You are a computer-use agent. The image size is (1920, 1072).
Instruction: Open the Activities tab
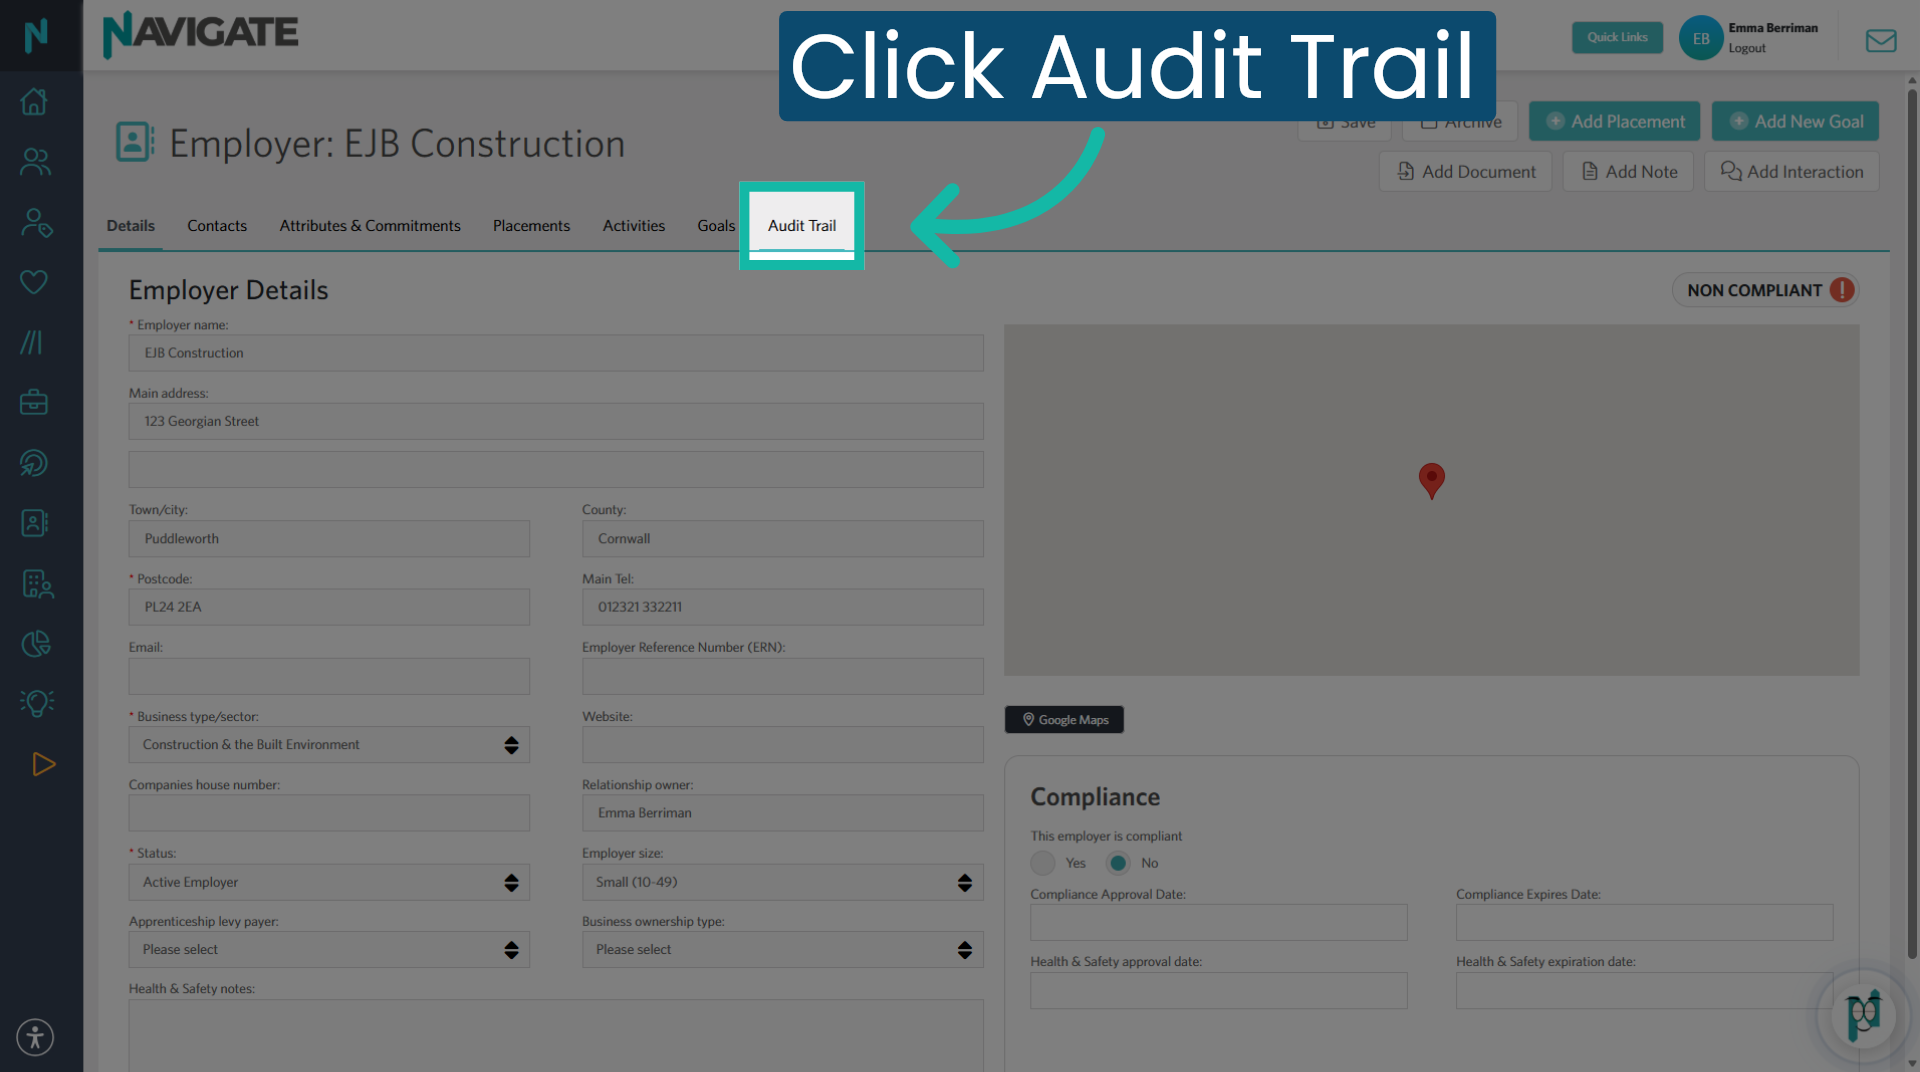tap(634, 226)
